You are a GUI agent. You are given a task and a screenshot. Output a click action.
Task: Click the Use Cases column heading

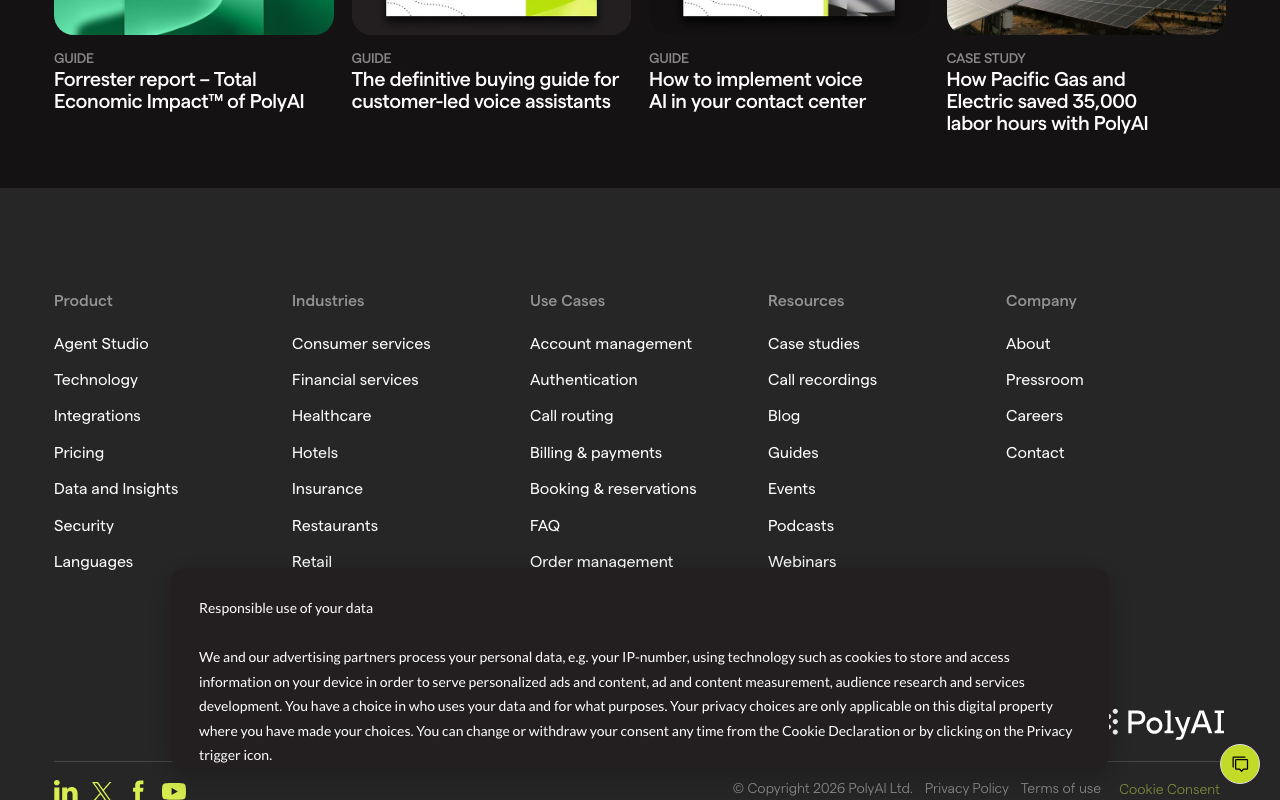[x=567, y=301]
